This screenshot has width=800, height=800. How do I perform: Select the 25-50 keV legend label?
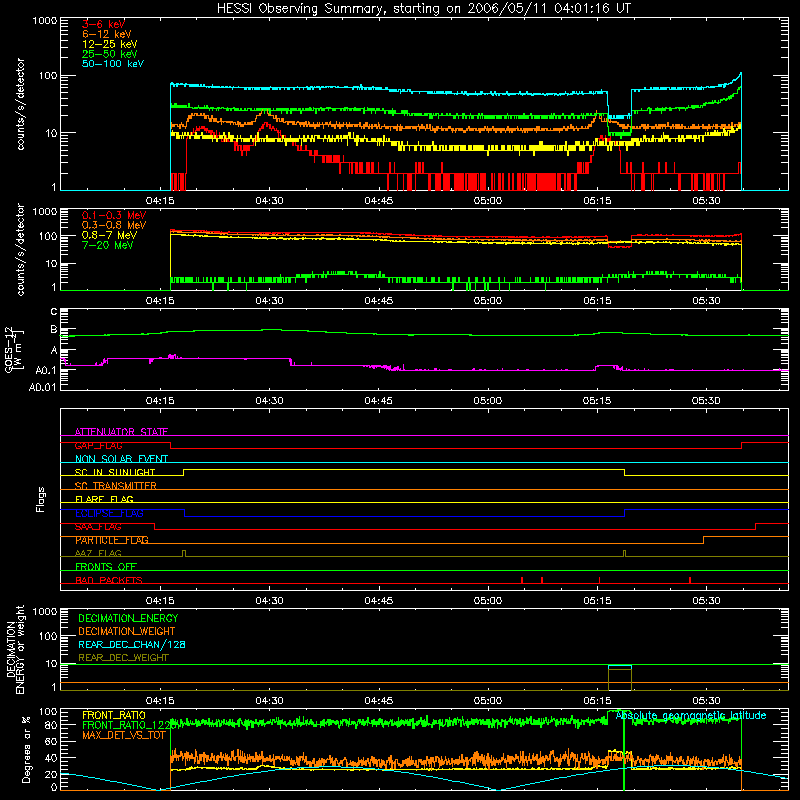pos(110,54)
